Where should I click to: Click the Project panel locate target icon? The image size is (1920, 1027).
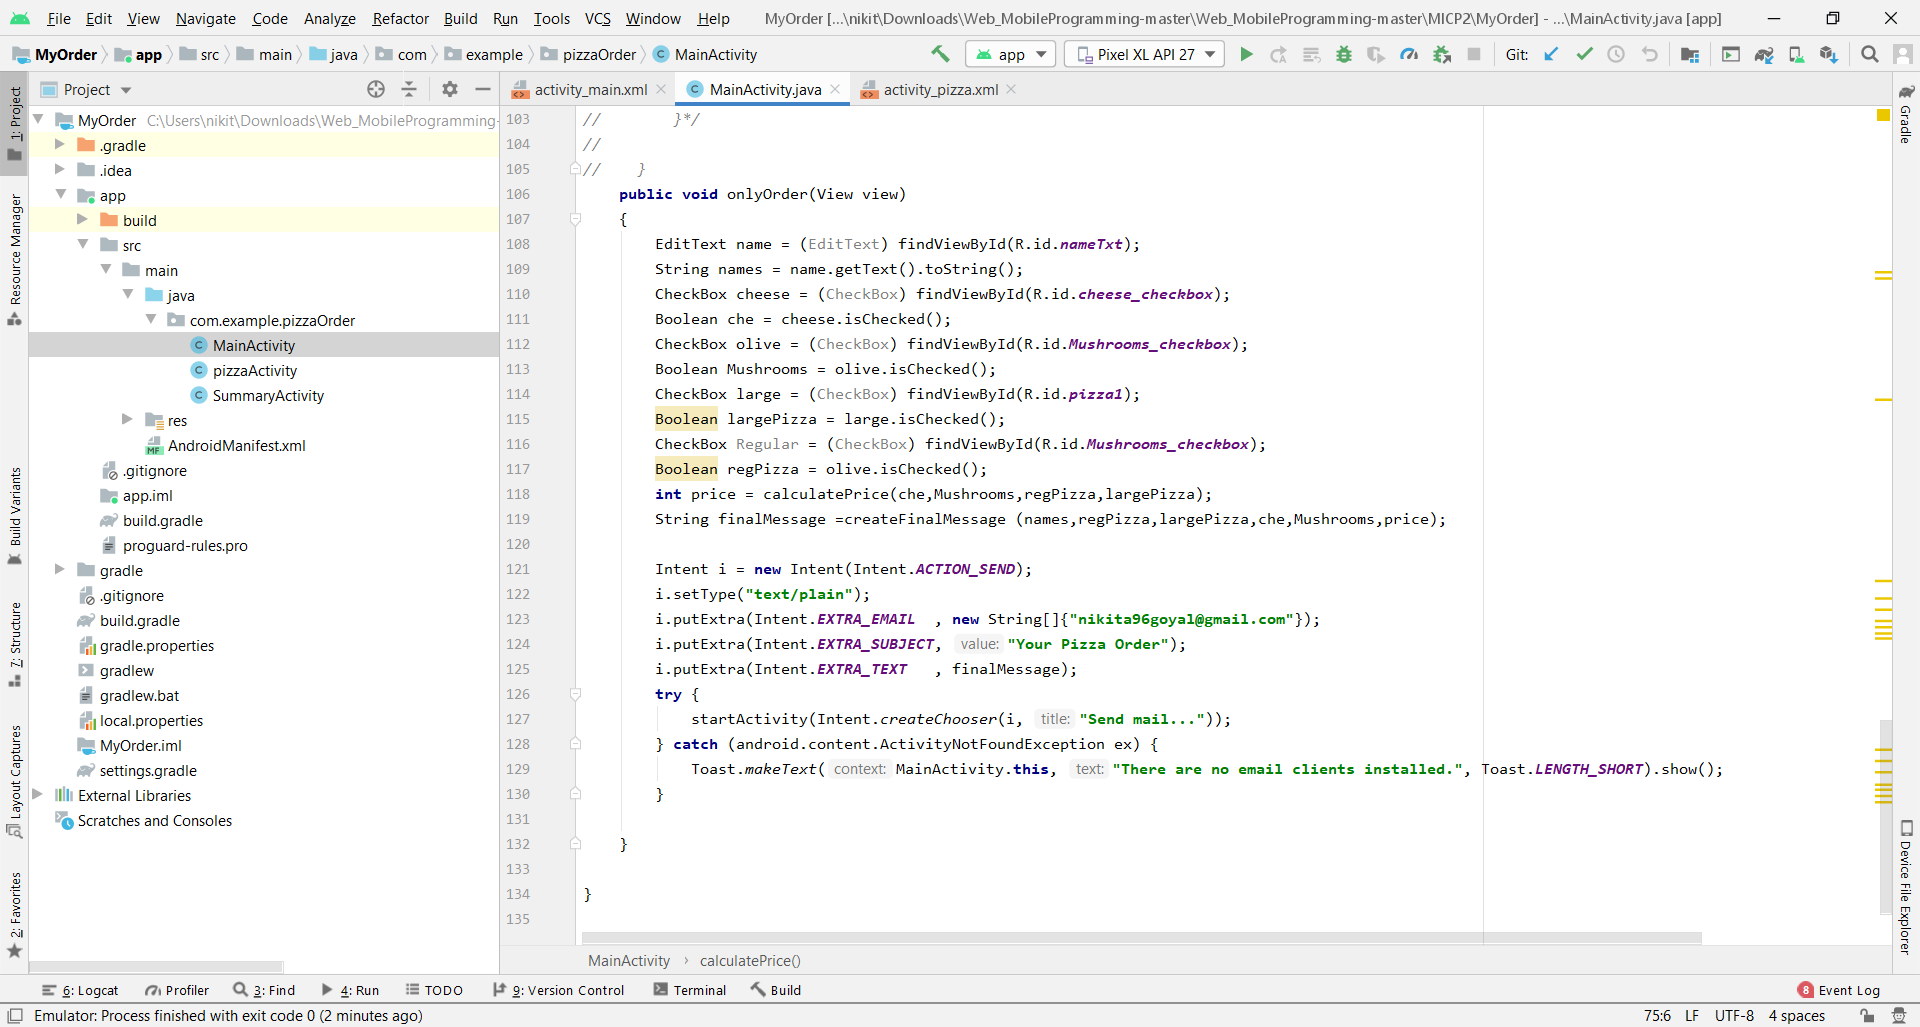pyautogui.click(x=376, y=89)
